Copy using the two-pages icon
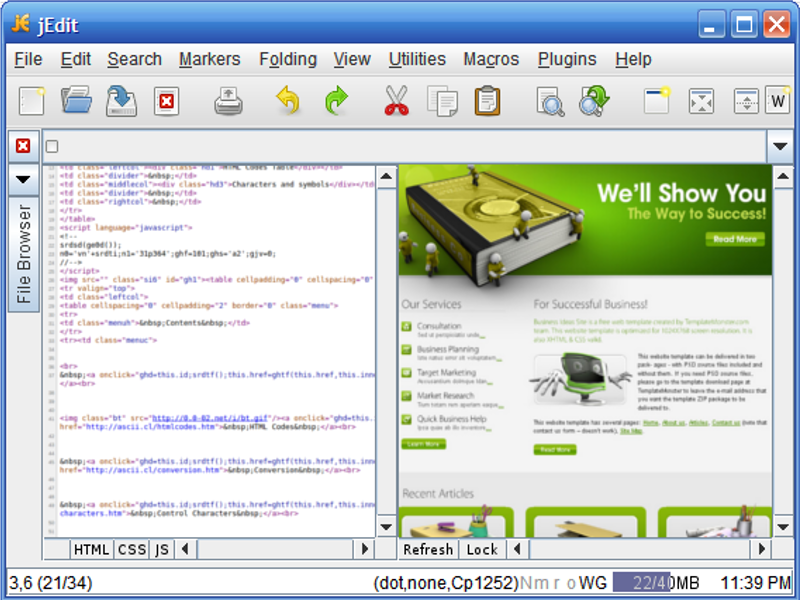Viewport: 800px width, 600px height. coord(442,101)
